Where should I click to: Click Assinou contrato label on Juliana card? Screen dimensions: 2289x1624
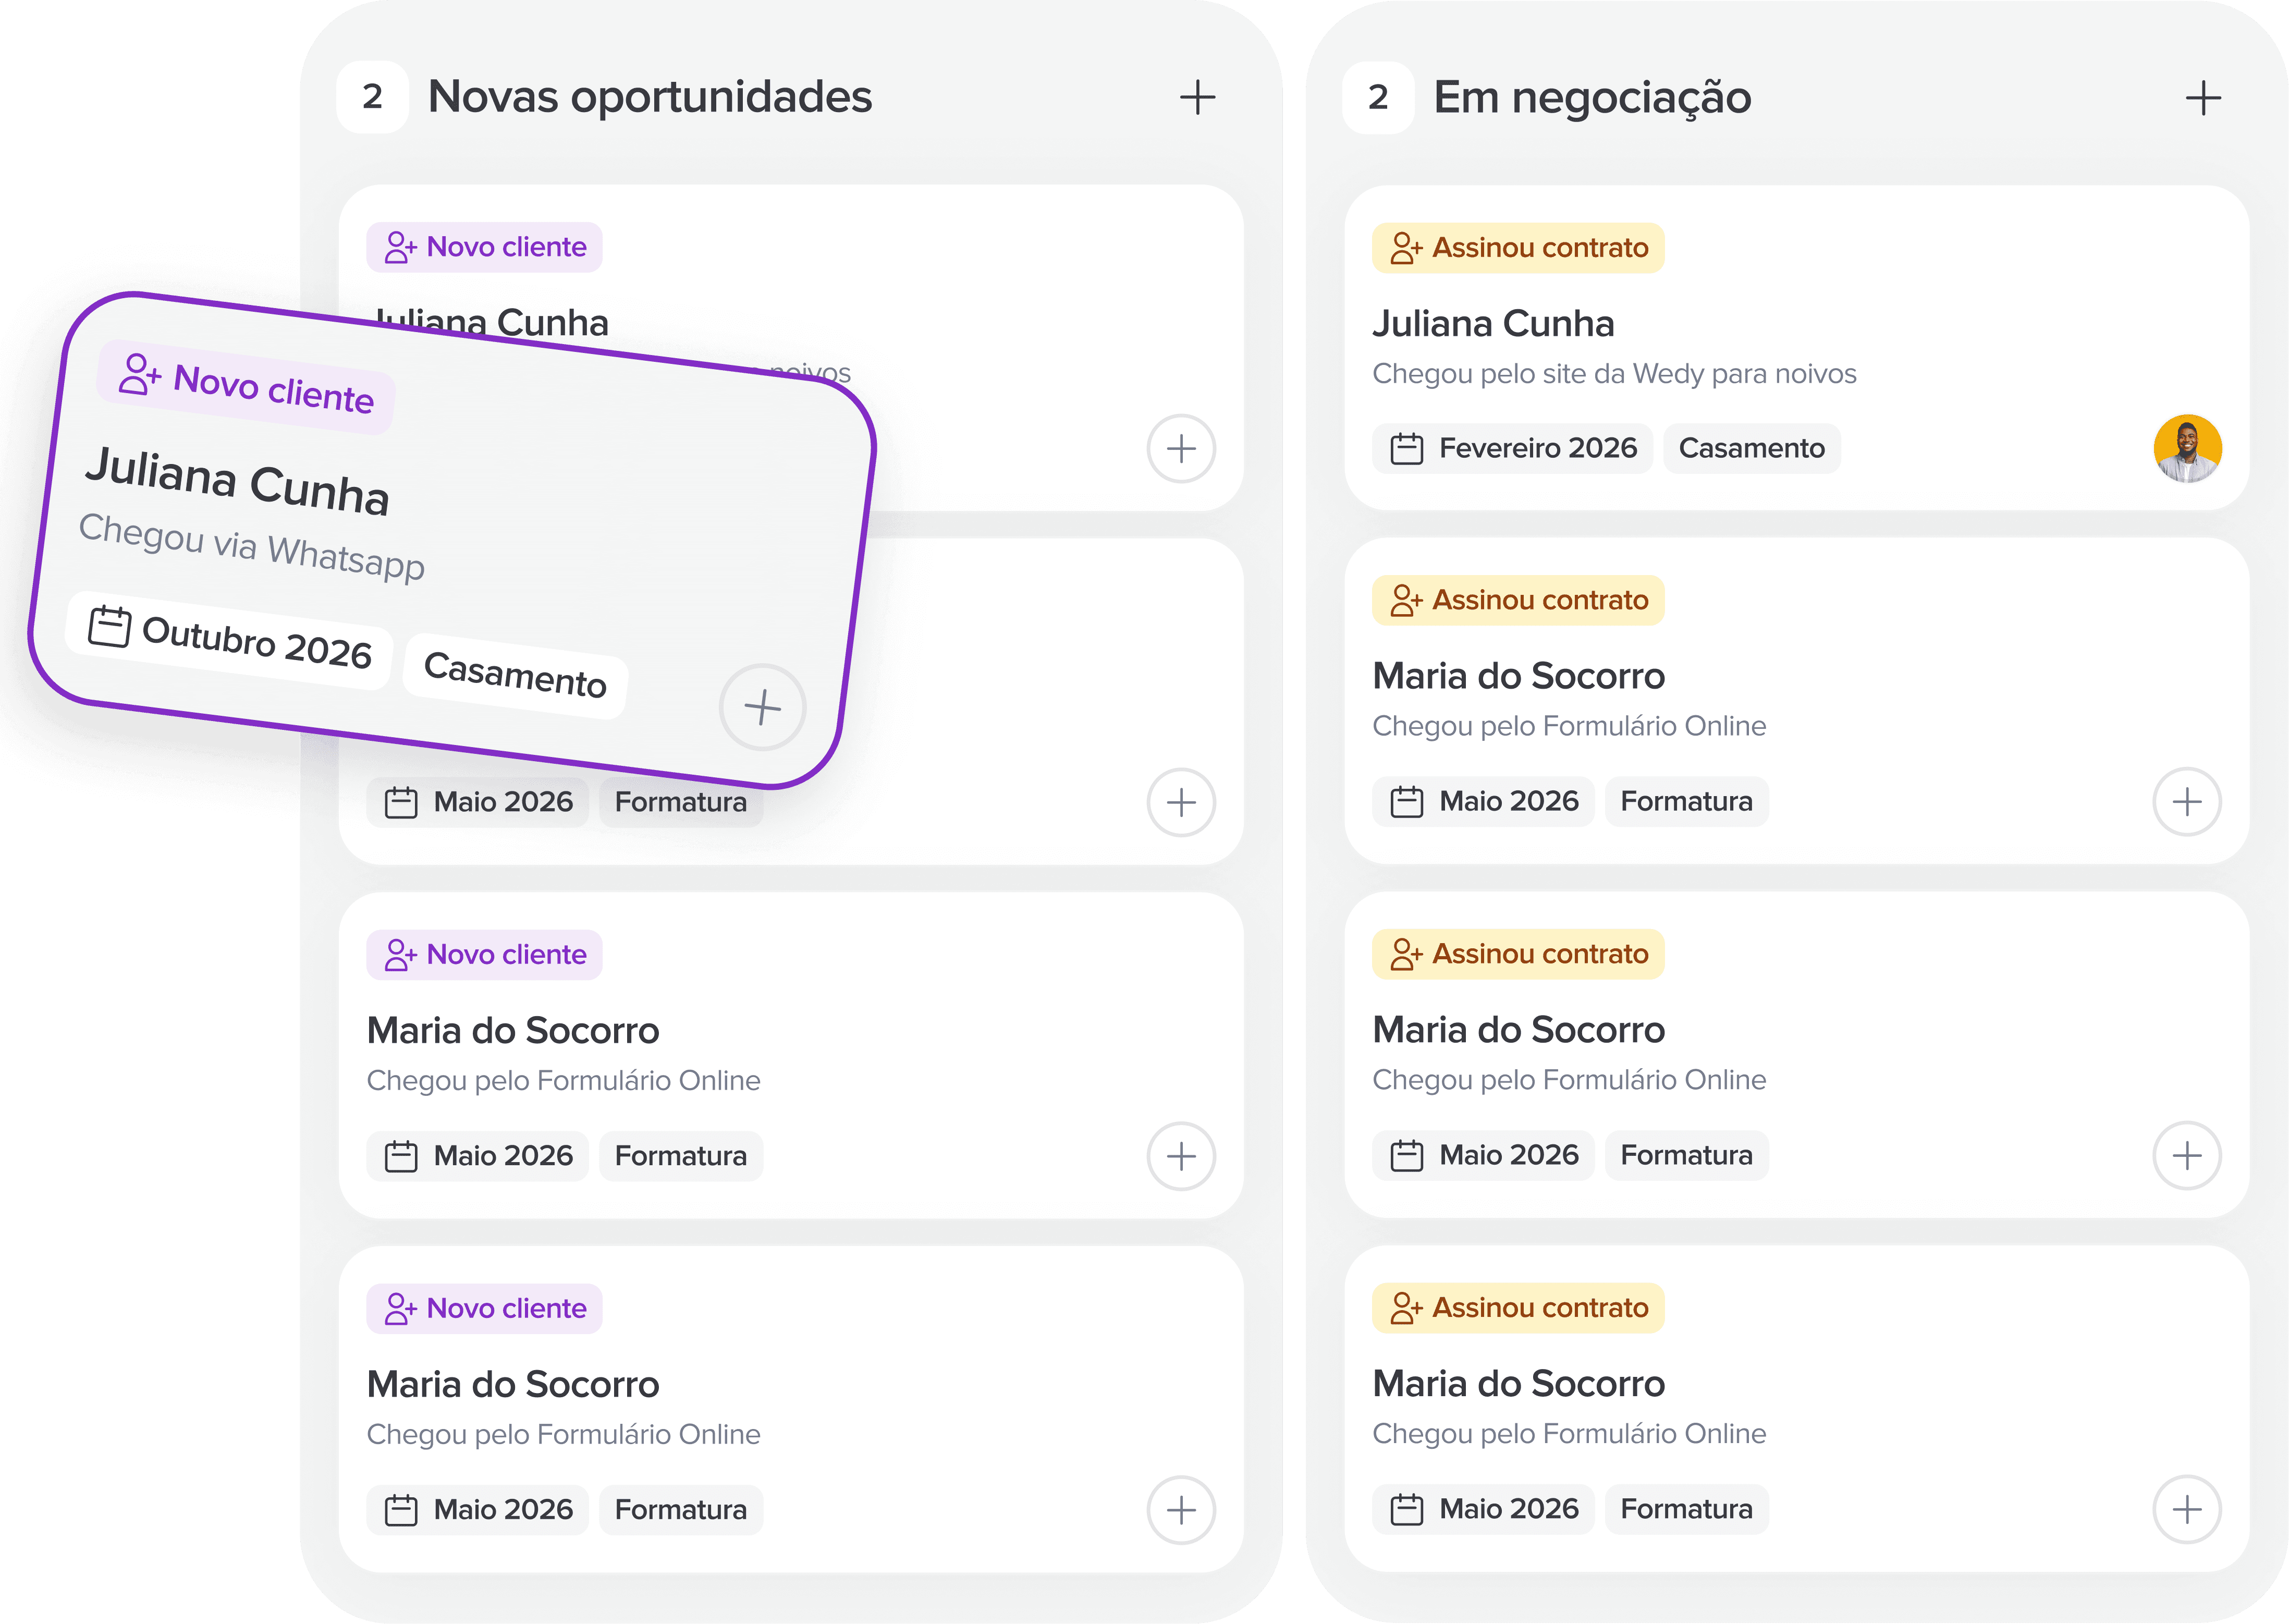point(1518,248)
